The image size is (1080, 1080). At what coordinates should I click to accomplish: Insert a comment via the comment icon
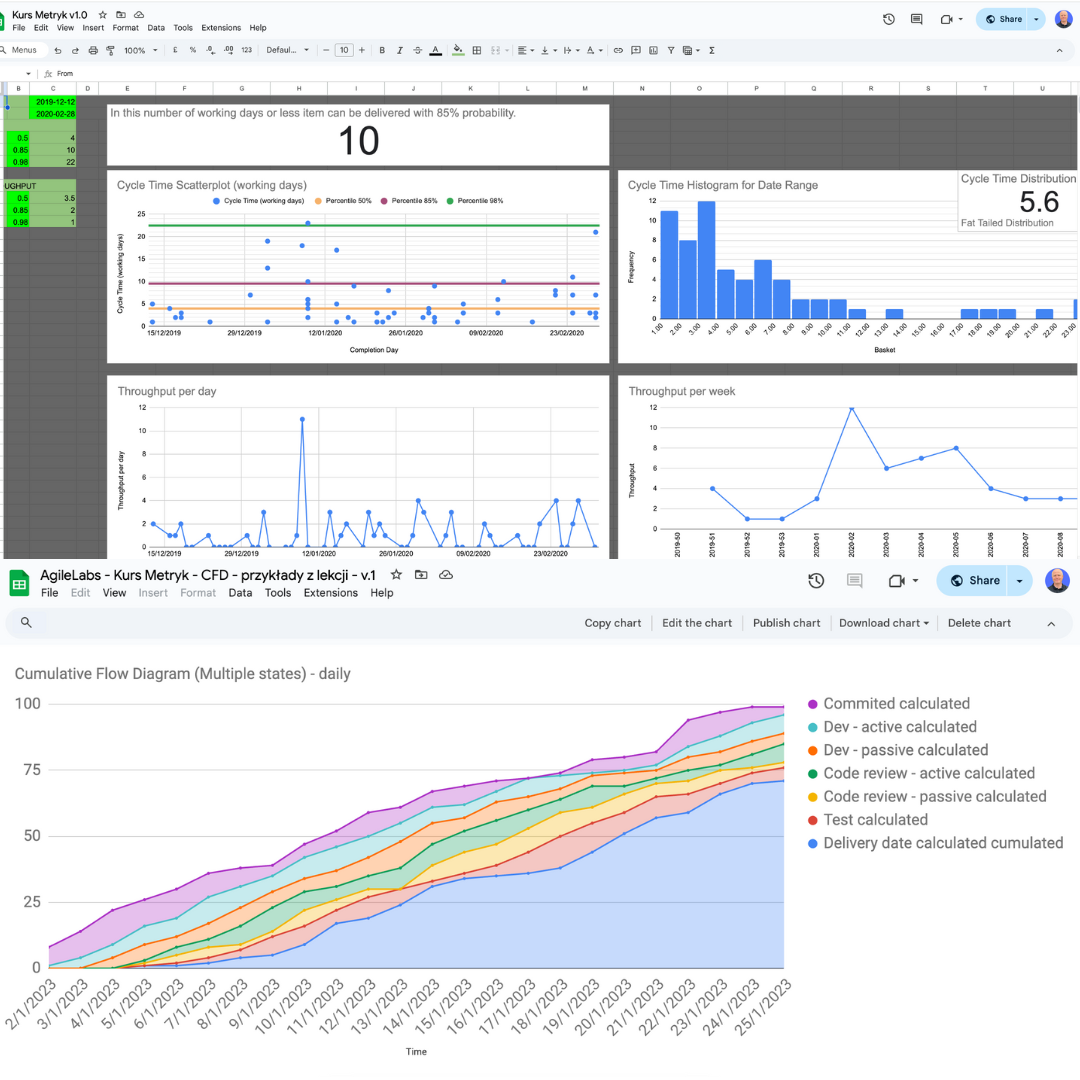point(636,50)
